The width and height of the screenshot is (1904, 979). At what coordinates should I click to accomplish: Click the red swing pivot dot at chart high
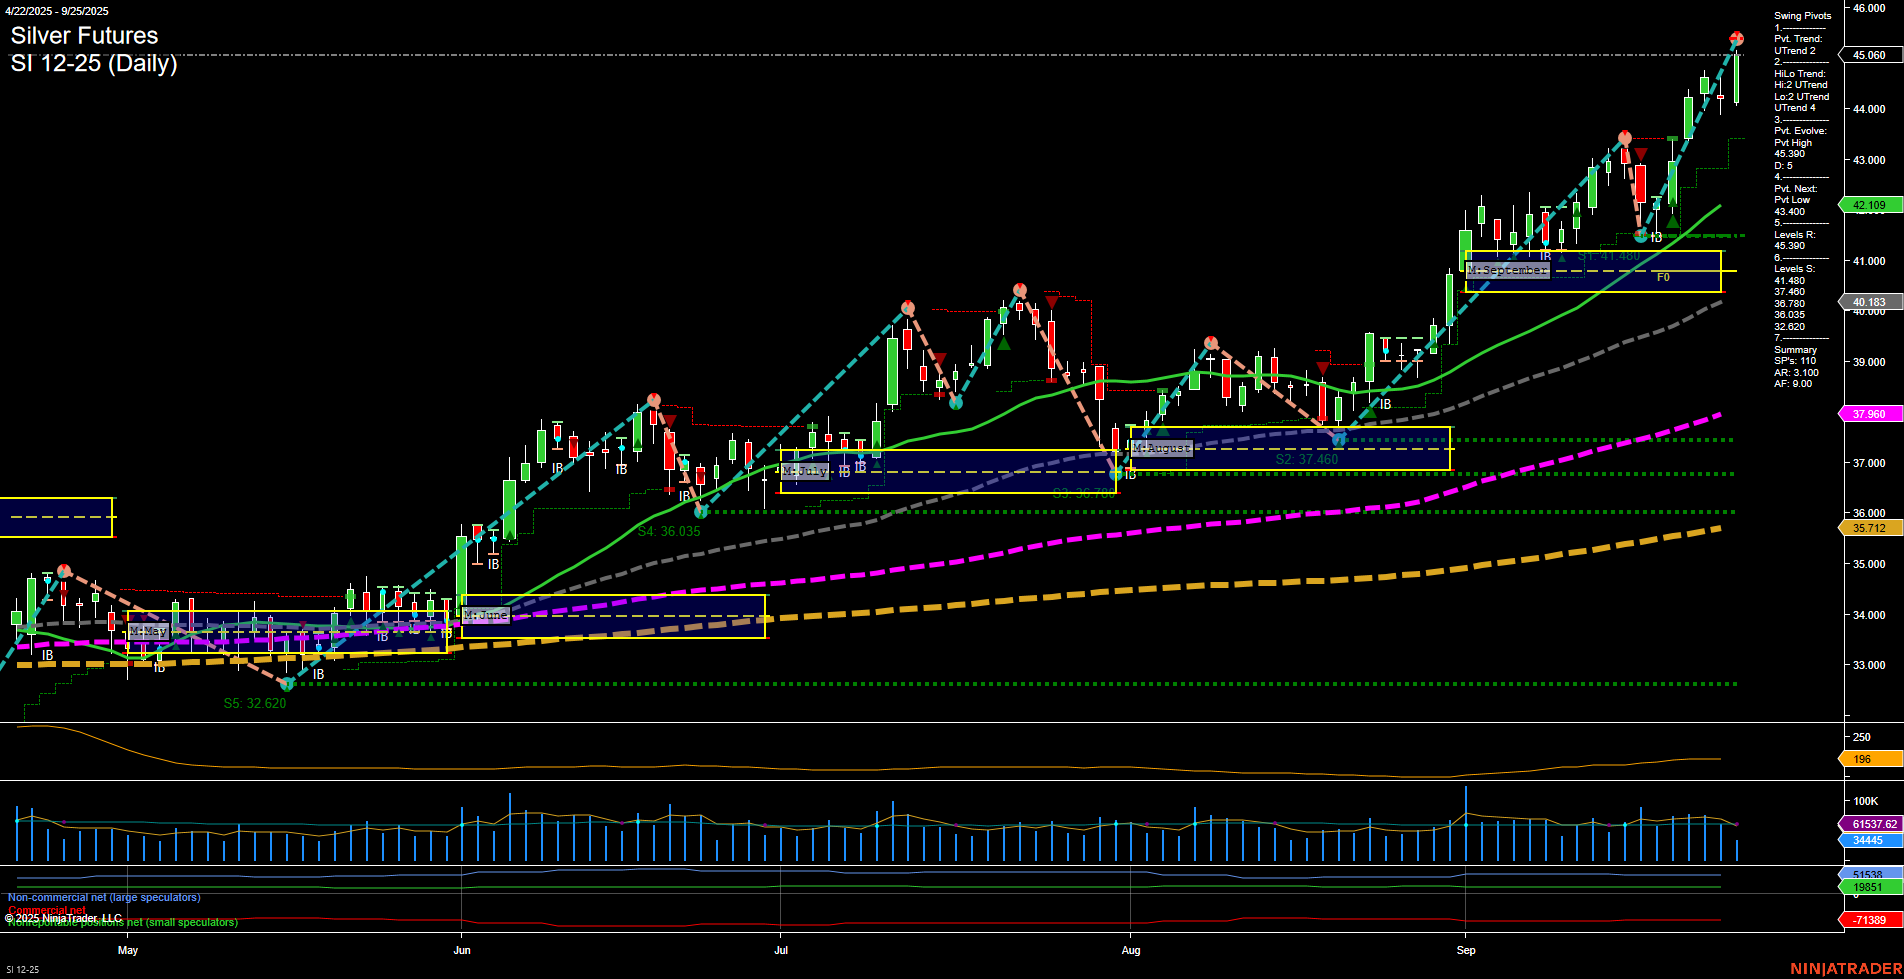click(x=1736, y=38)
